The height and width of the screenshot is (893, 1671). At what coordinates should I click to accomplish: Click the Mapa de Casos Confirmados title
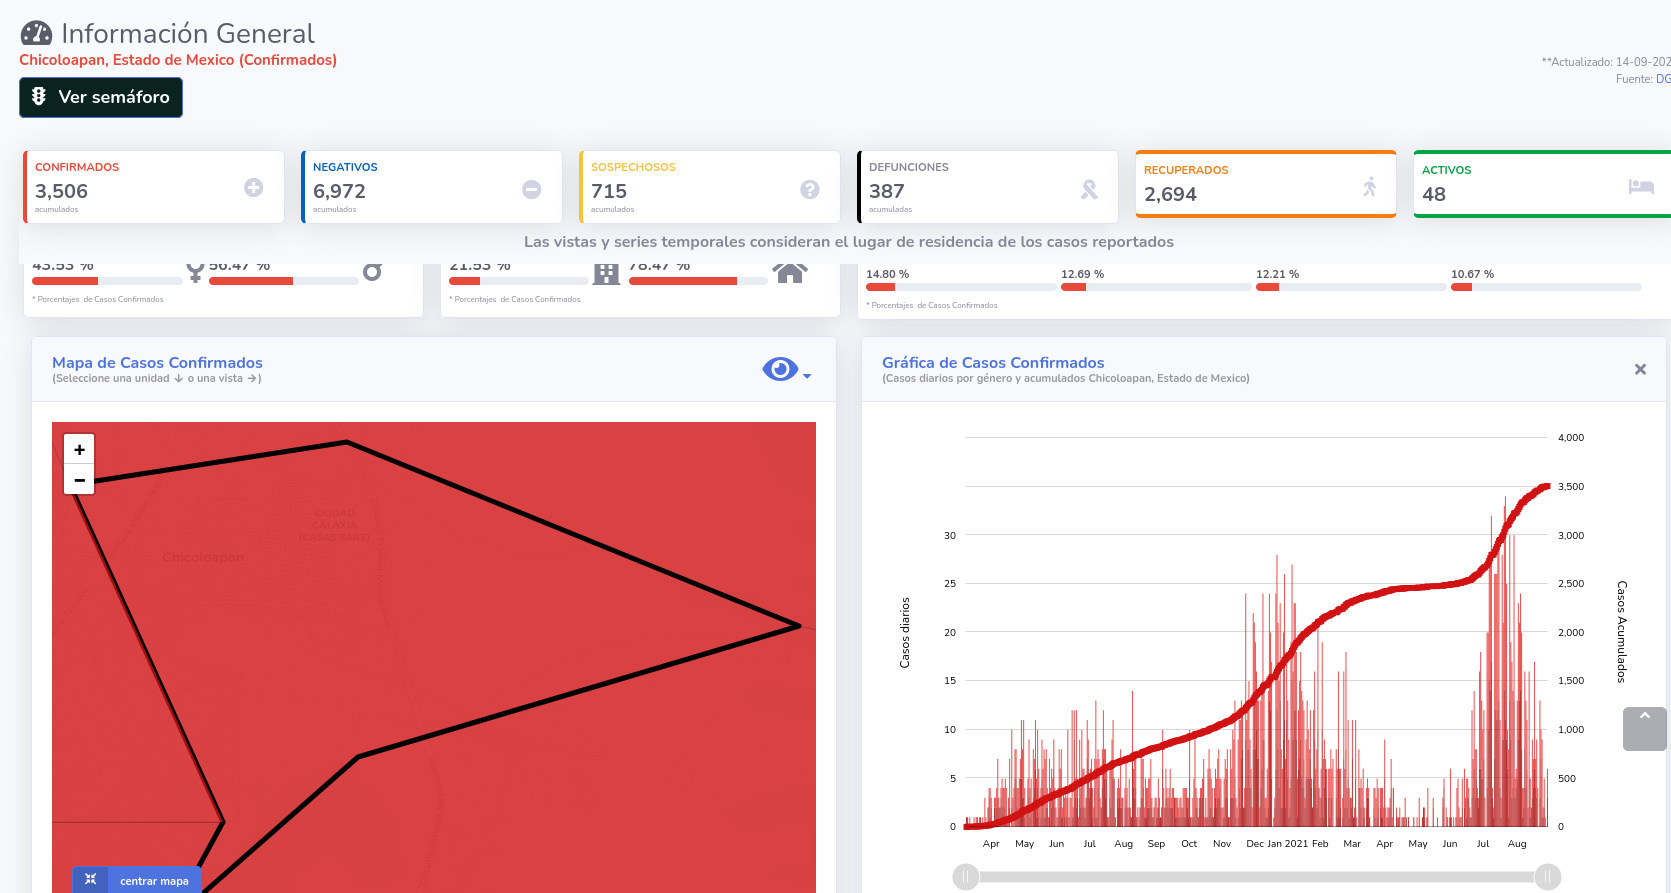(x=157, y=363)
